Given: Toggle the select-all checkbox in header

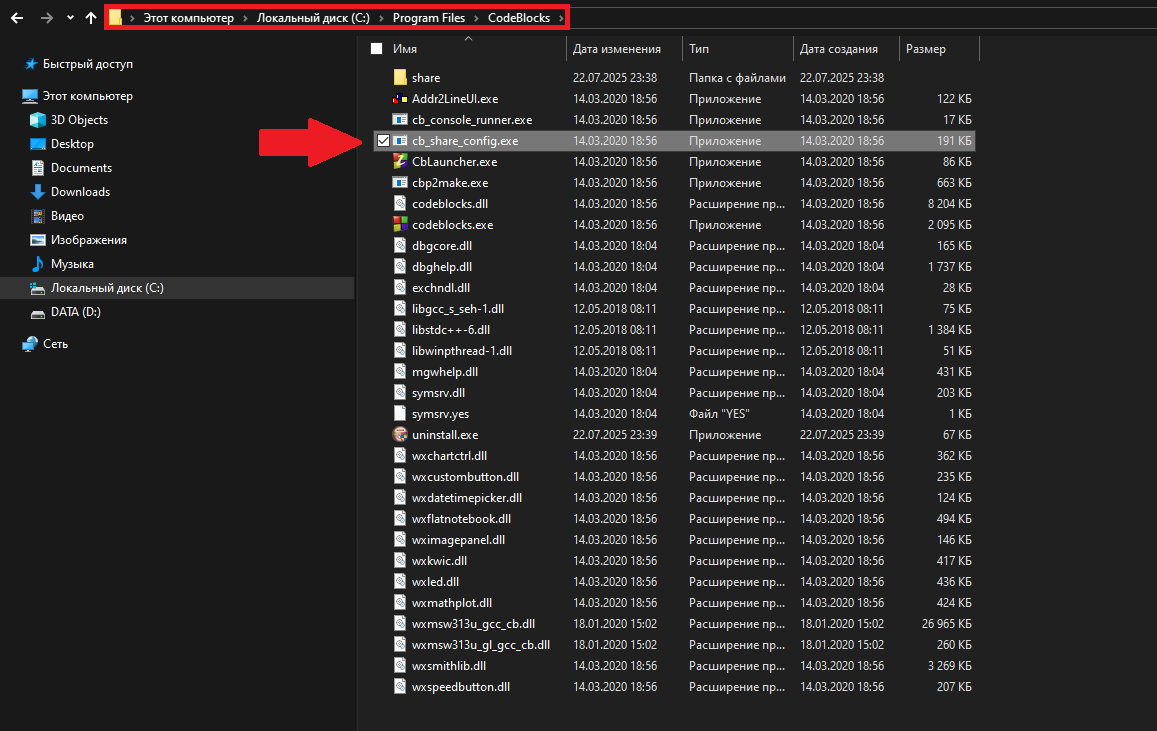Looking at the screenshot, I should pyautogui.click(x=376, y=49).
